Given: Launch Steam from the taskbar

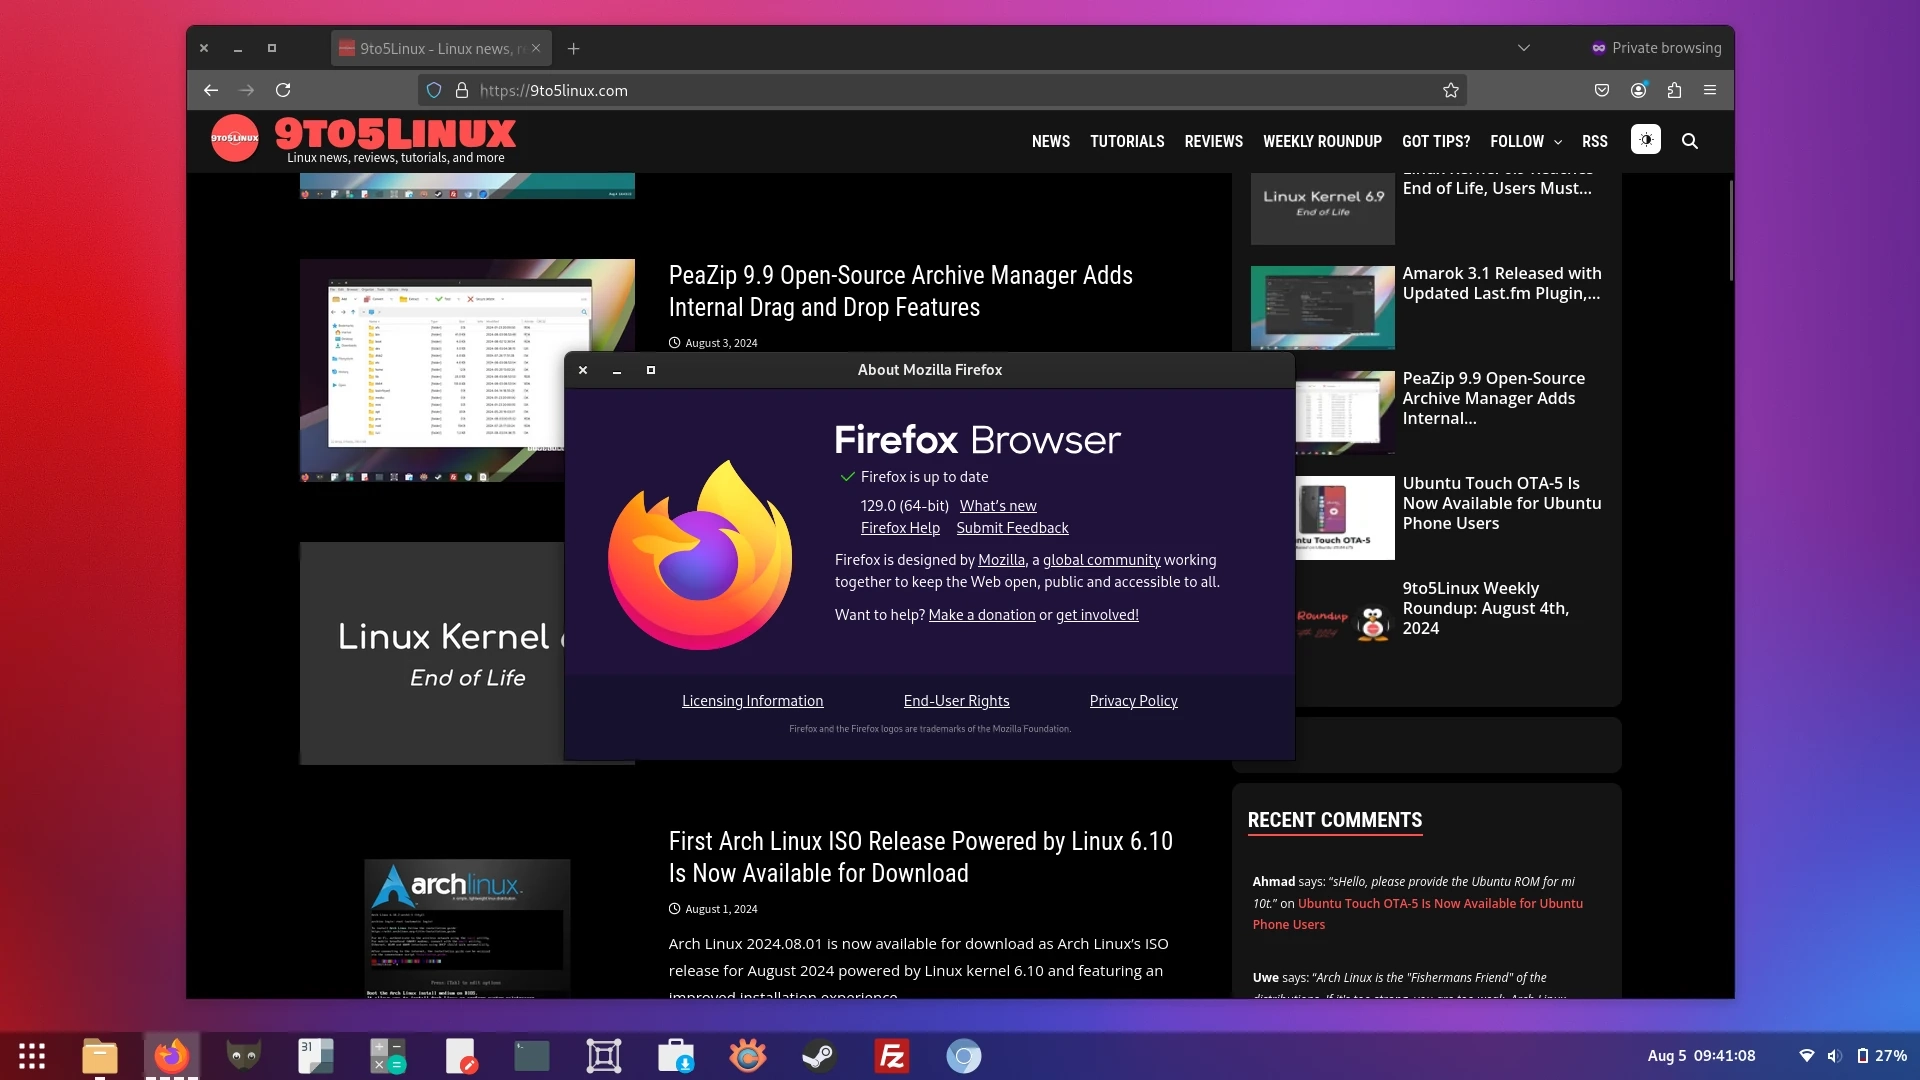Looking at the screenshot, I should point(819,1056).
